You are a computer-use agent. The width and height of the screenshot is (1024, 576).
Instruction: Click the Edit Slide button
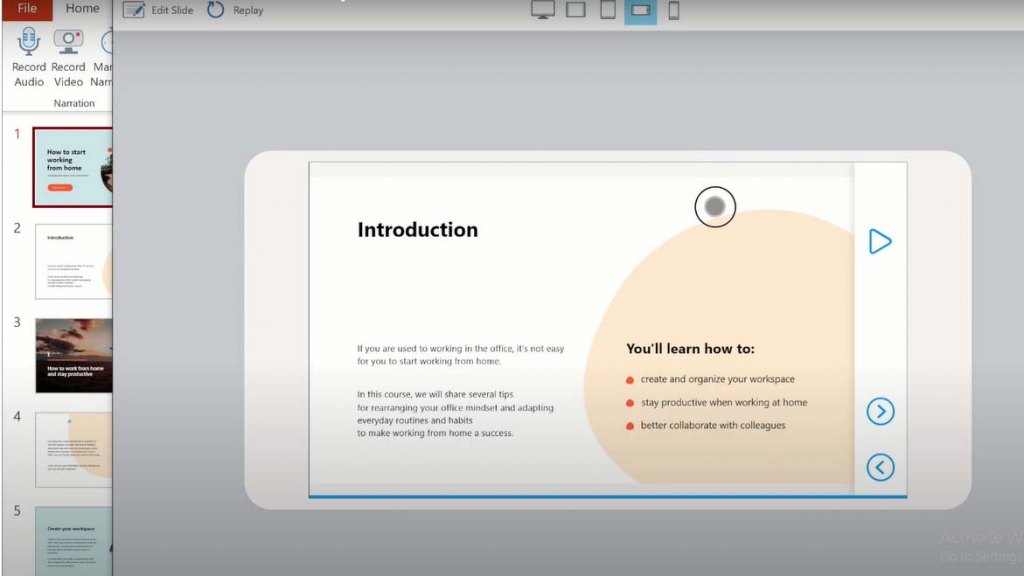[158, 10]
